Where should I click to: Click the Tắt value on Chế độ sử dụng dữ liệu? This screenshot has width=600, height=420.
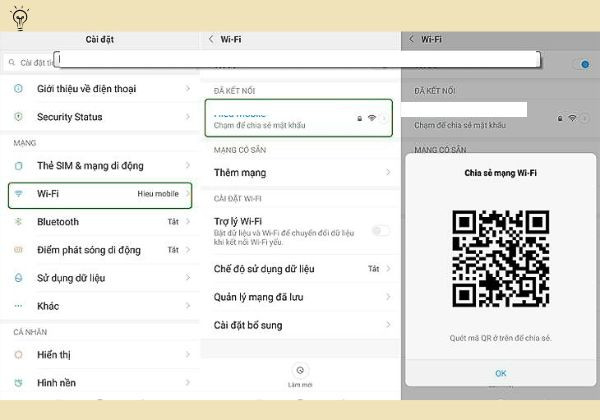click(x=373, y=269)
